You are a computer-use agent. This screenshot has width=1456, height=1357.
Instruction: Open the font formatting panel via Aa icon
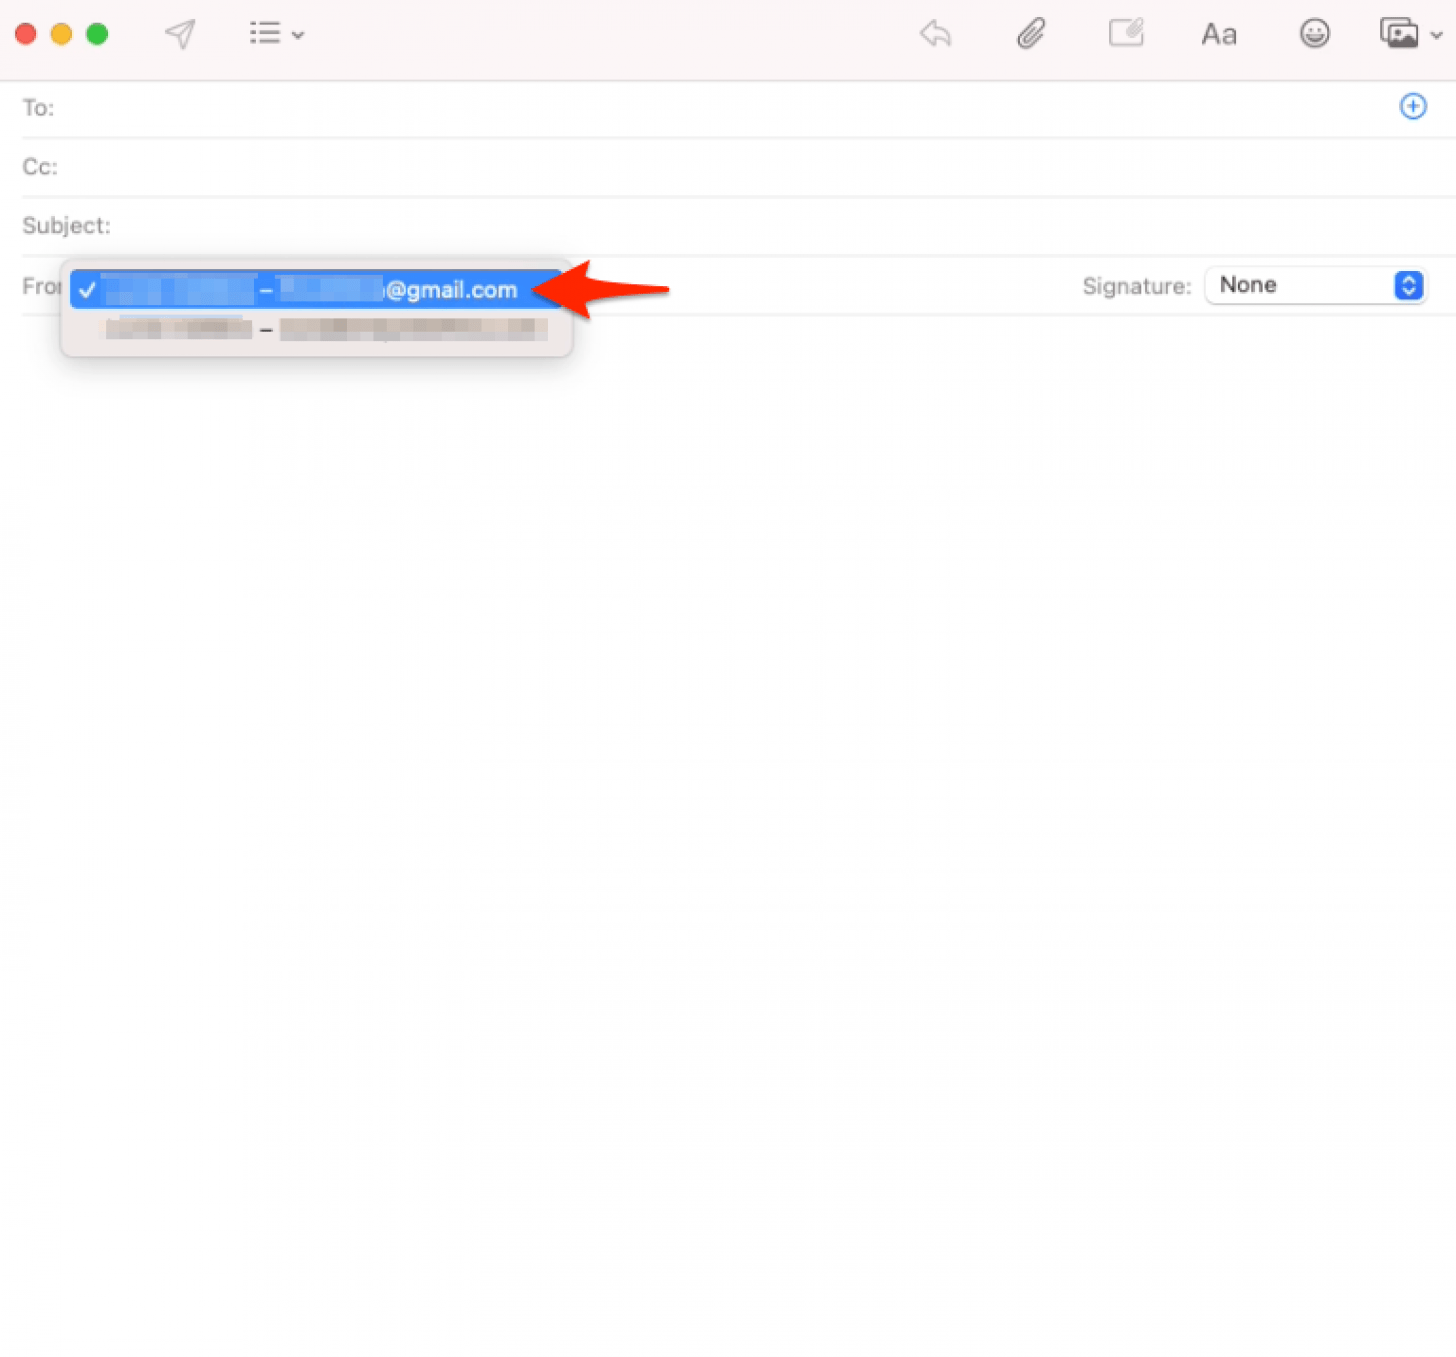(1218, 33)
